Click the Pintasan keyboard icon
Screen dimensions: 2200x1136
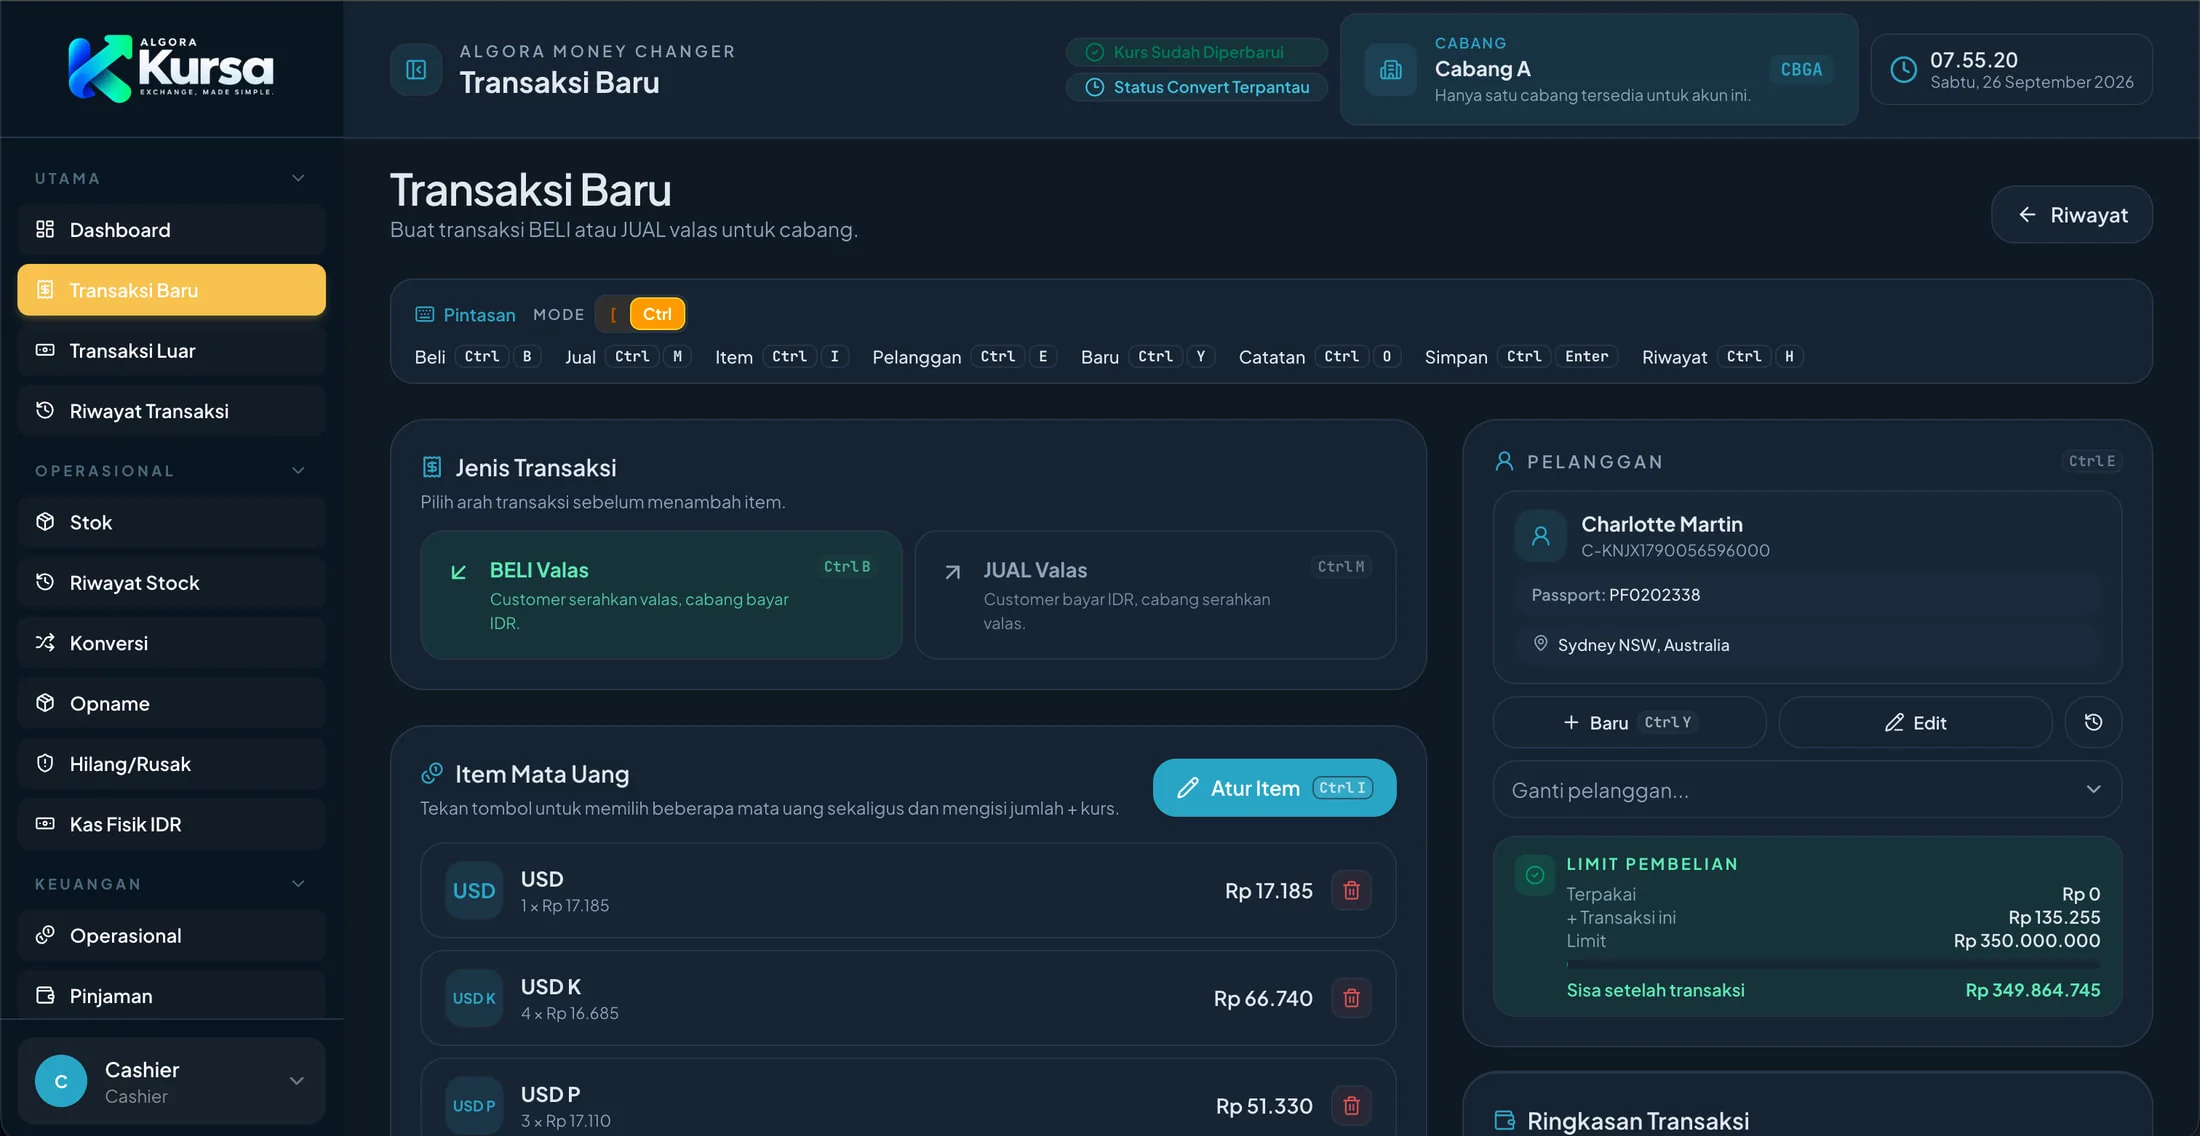425,314
